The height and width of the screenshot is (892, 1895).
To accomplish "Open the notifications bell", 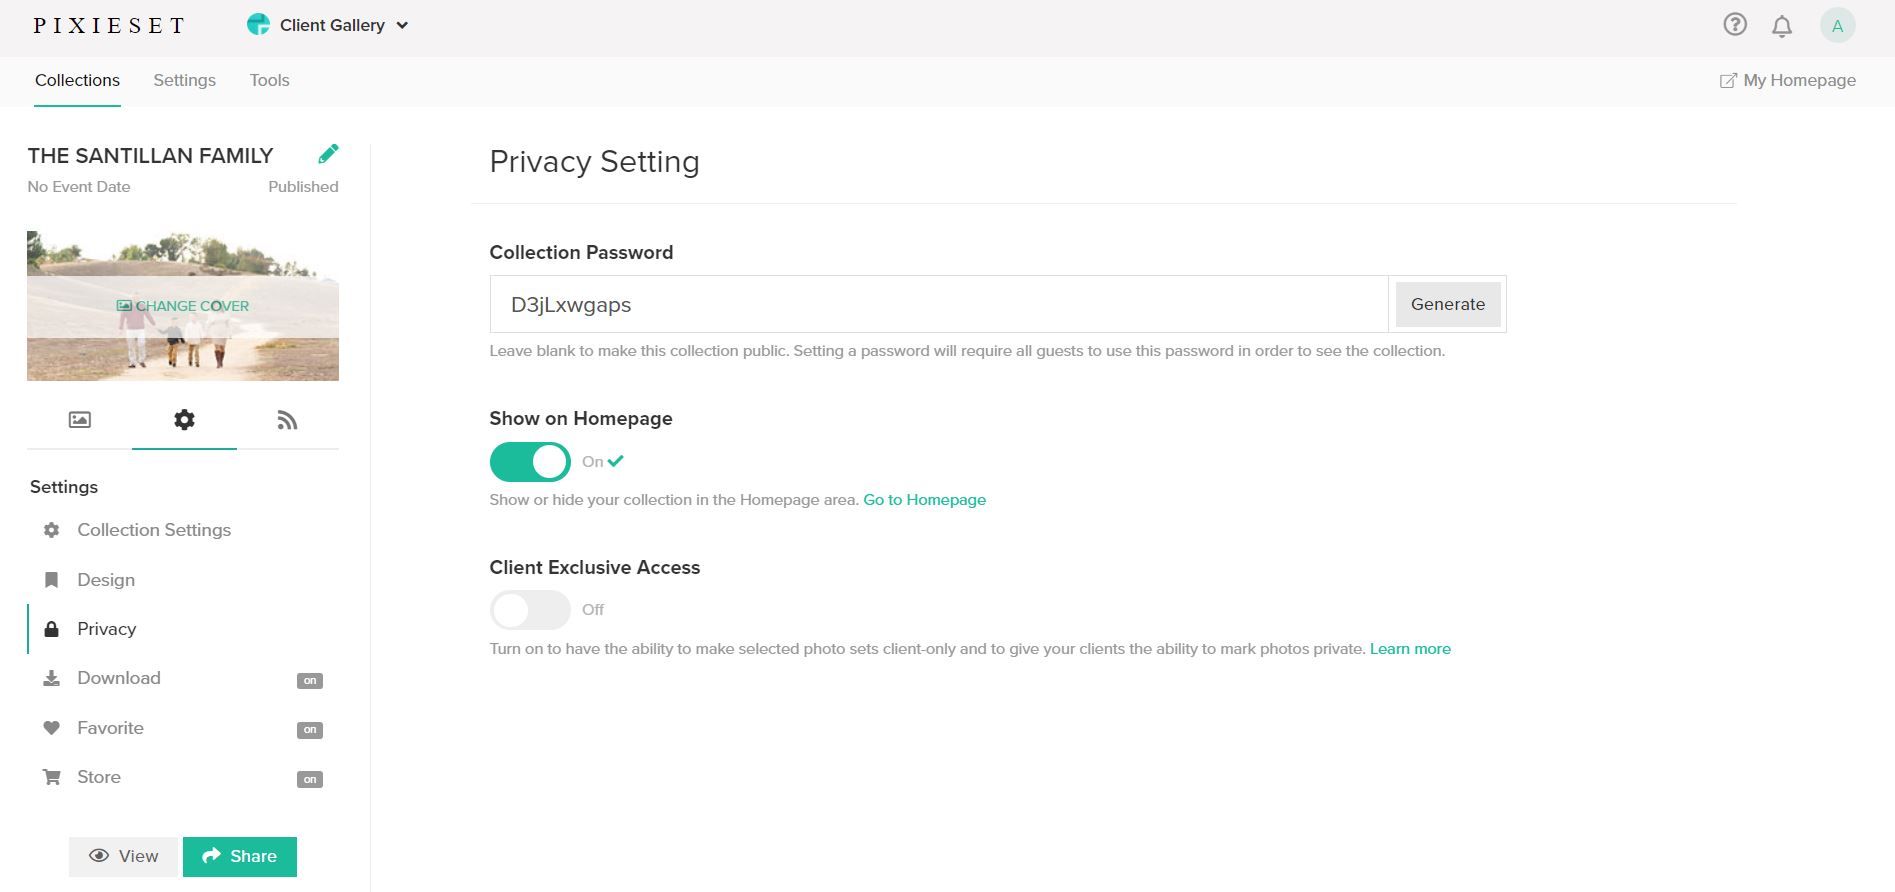I will tap(1781, 26).
